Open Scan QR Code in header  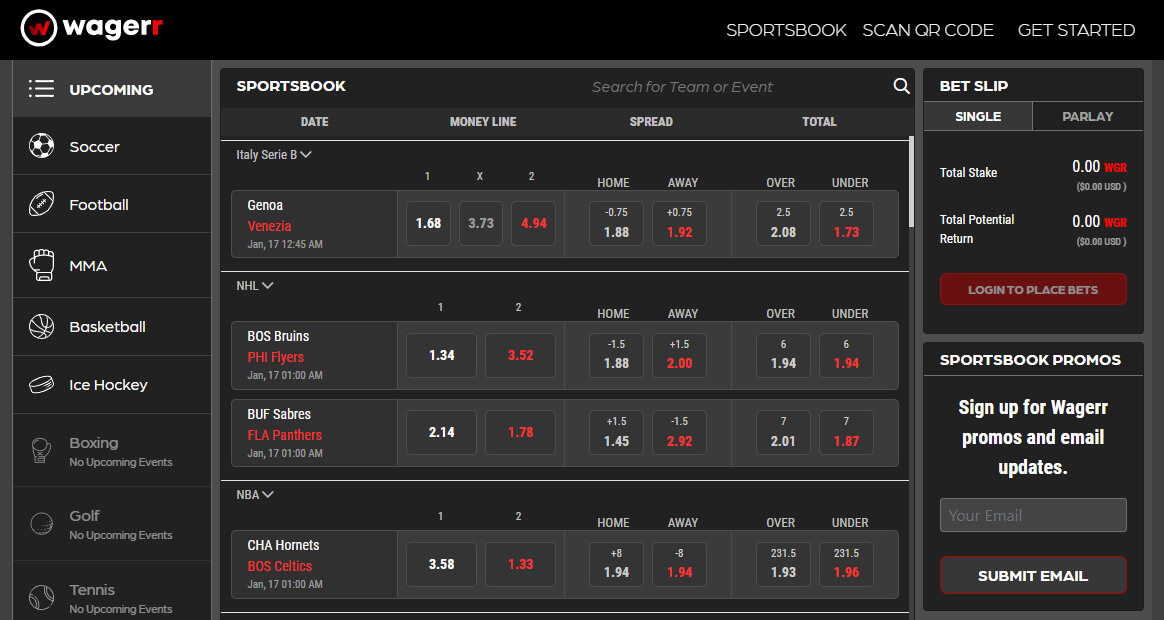point(927,30)
